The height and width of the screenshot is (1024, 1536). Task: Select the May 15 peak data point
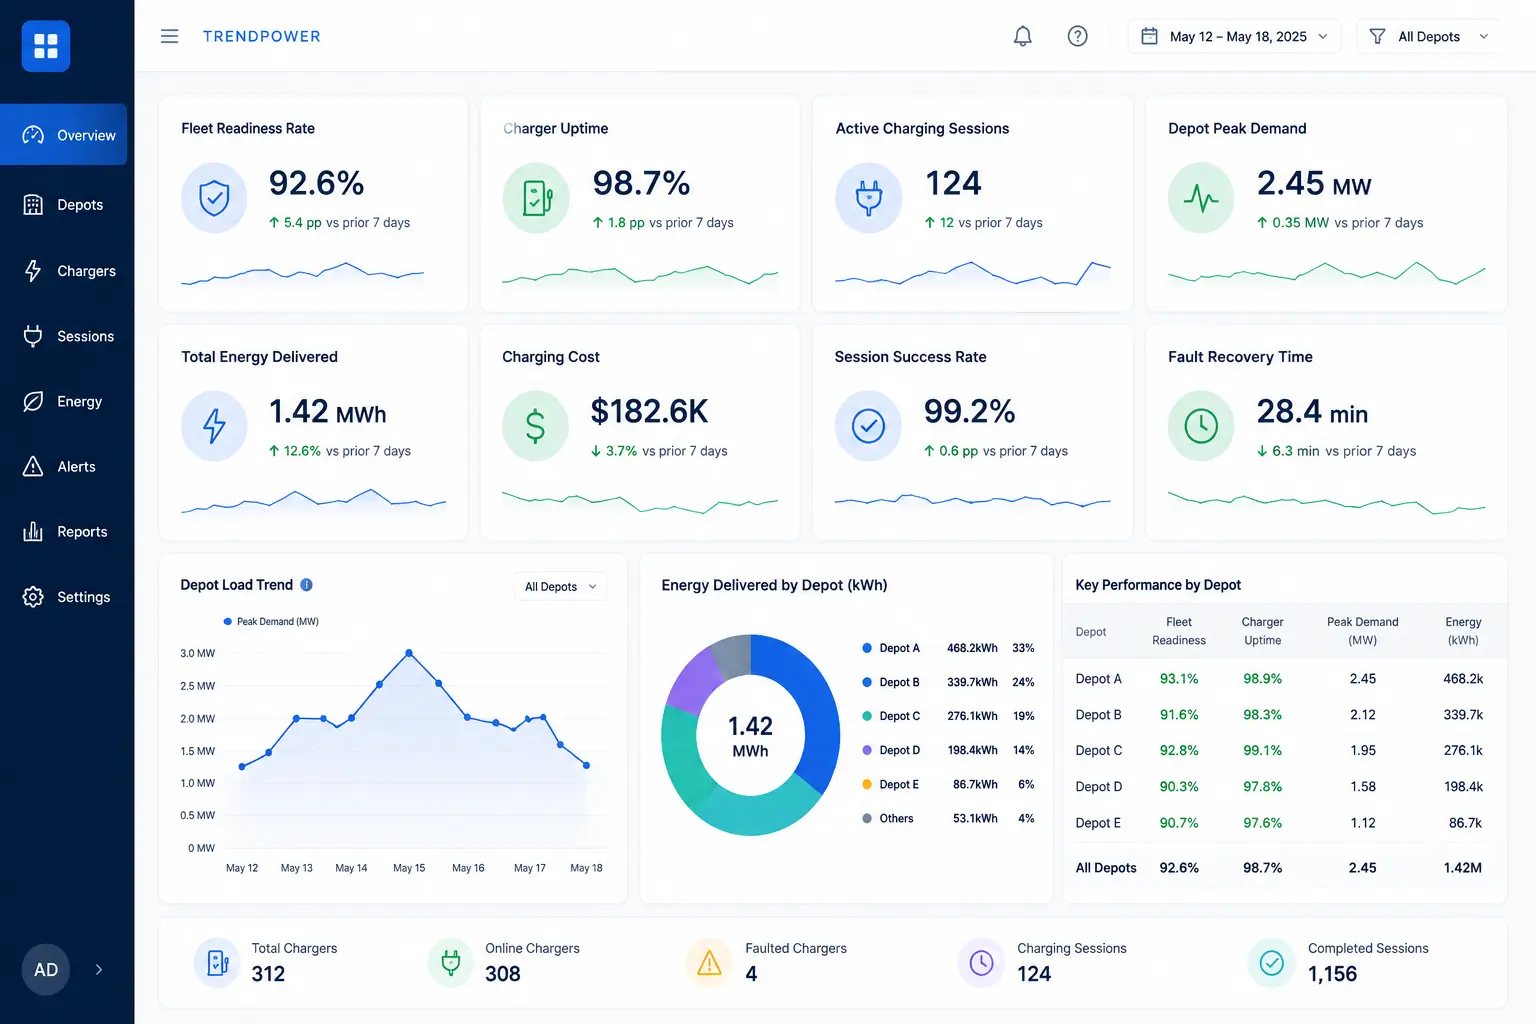point(409,653)
